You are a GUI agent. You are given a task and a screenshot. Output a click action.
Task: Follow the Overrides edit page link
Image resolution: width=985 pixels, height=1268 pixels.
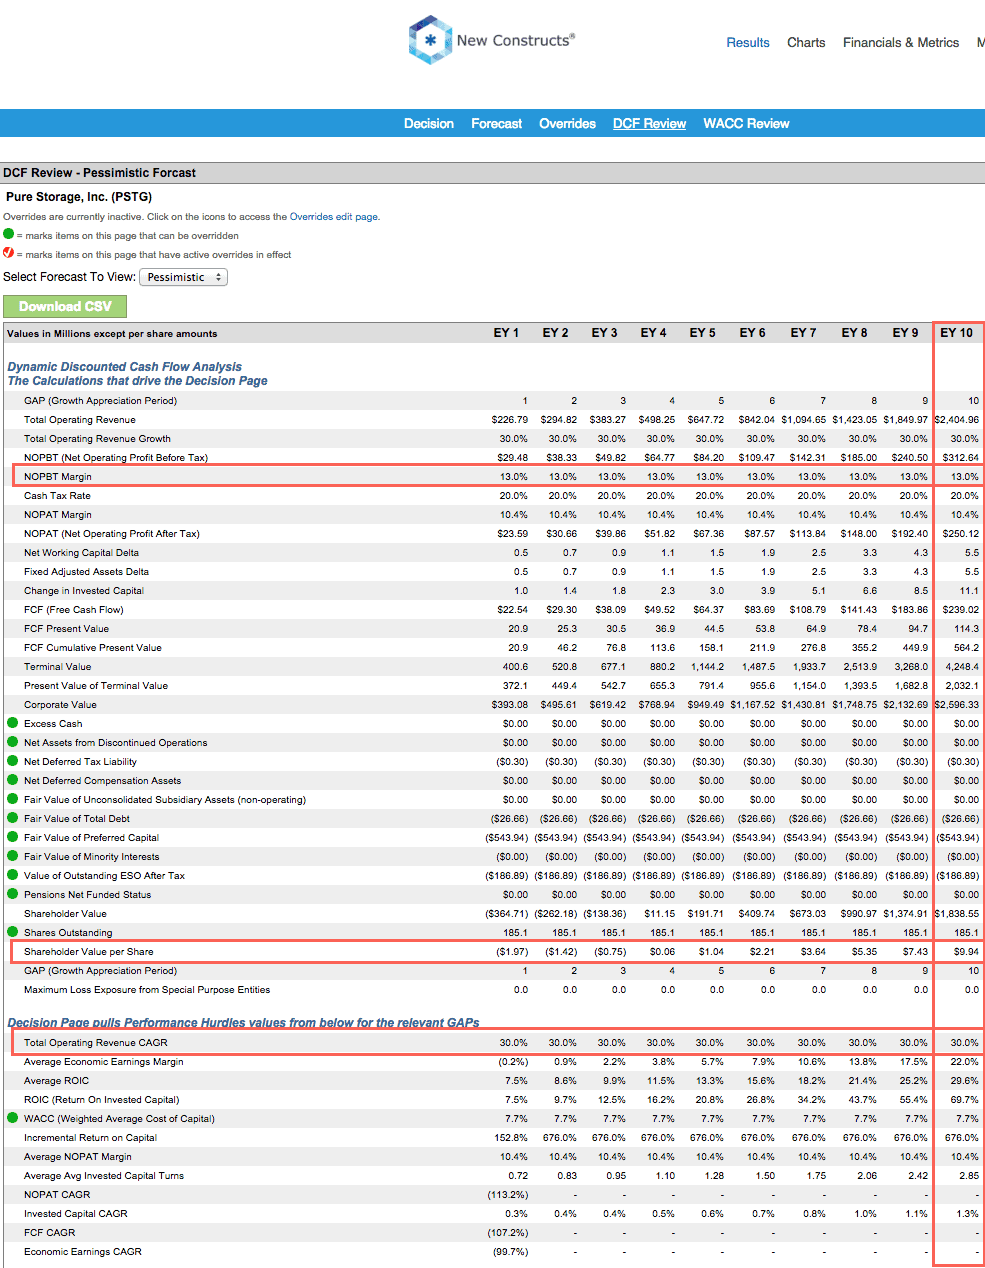tap(334, 217)
